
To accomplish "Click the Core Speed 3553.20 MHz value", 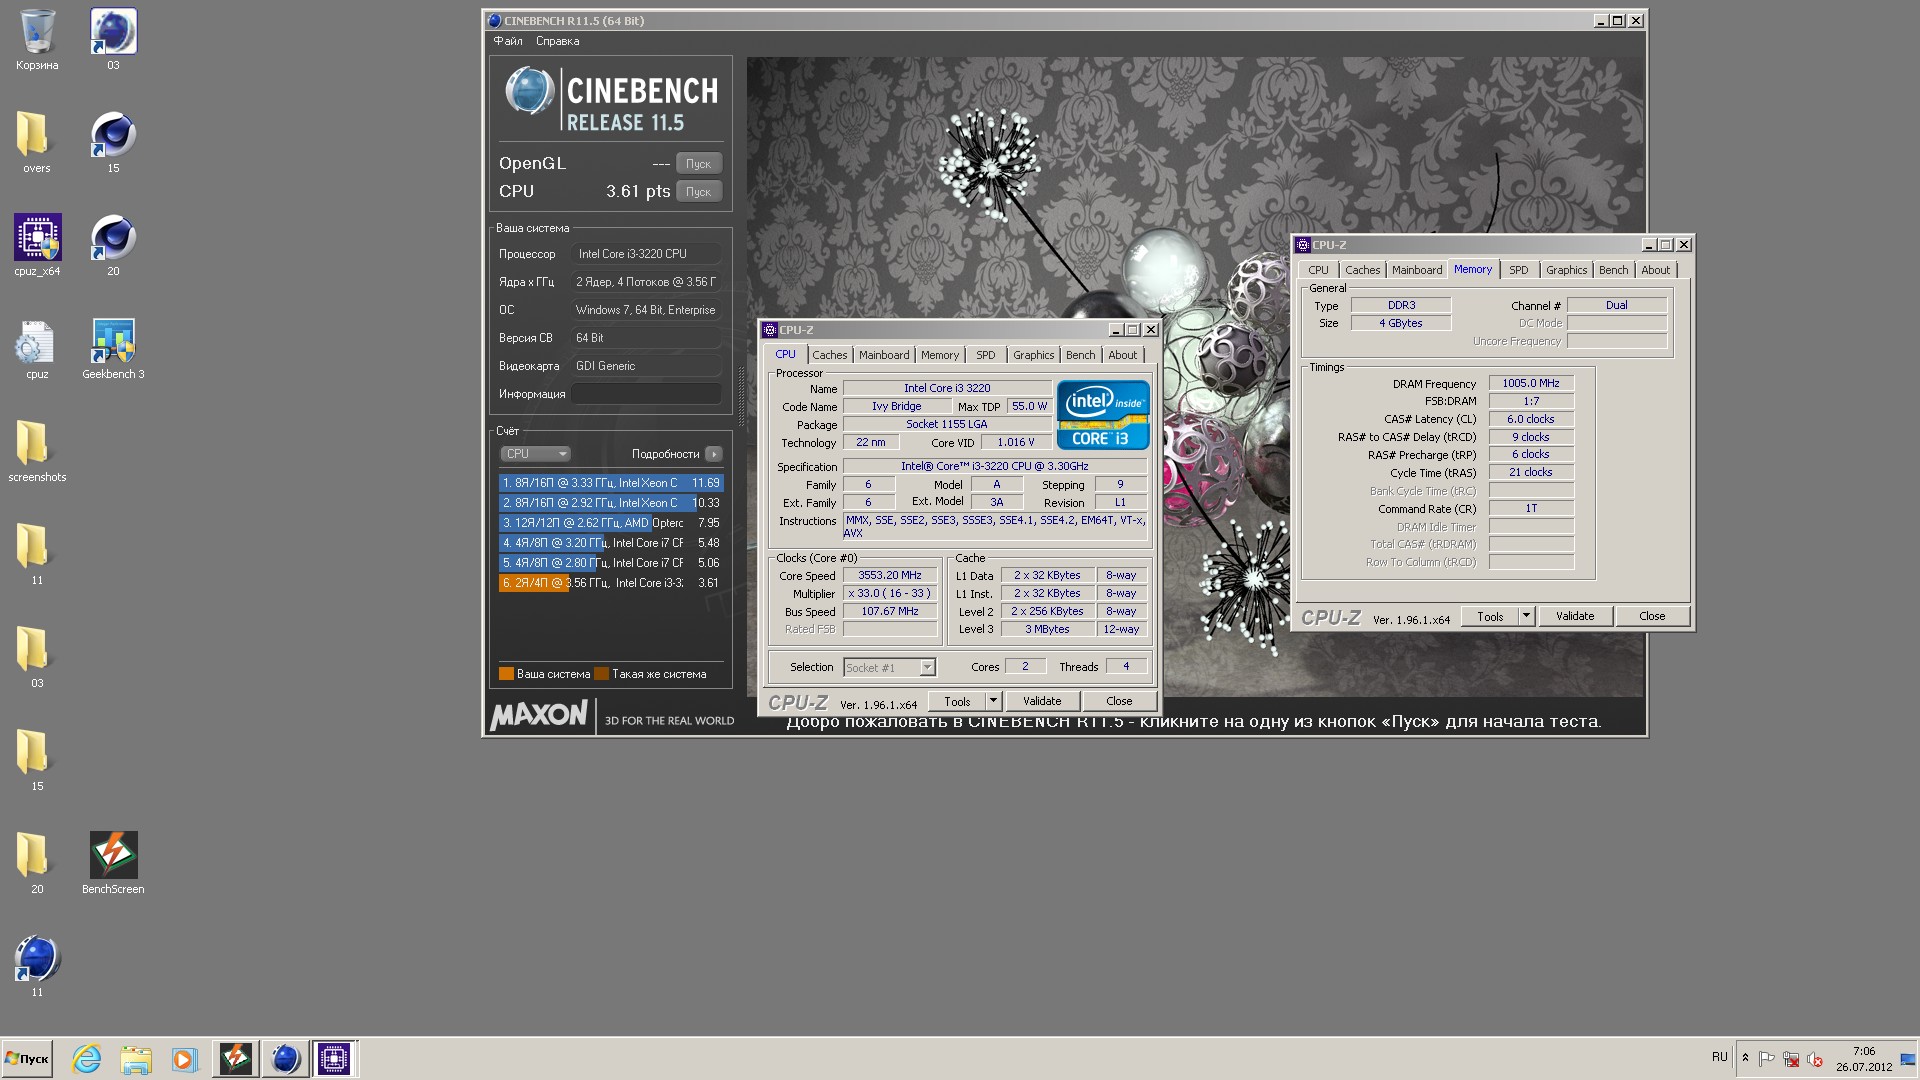I will tap(890, 575).
